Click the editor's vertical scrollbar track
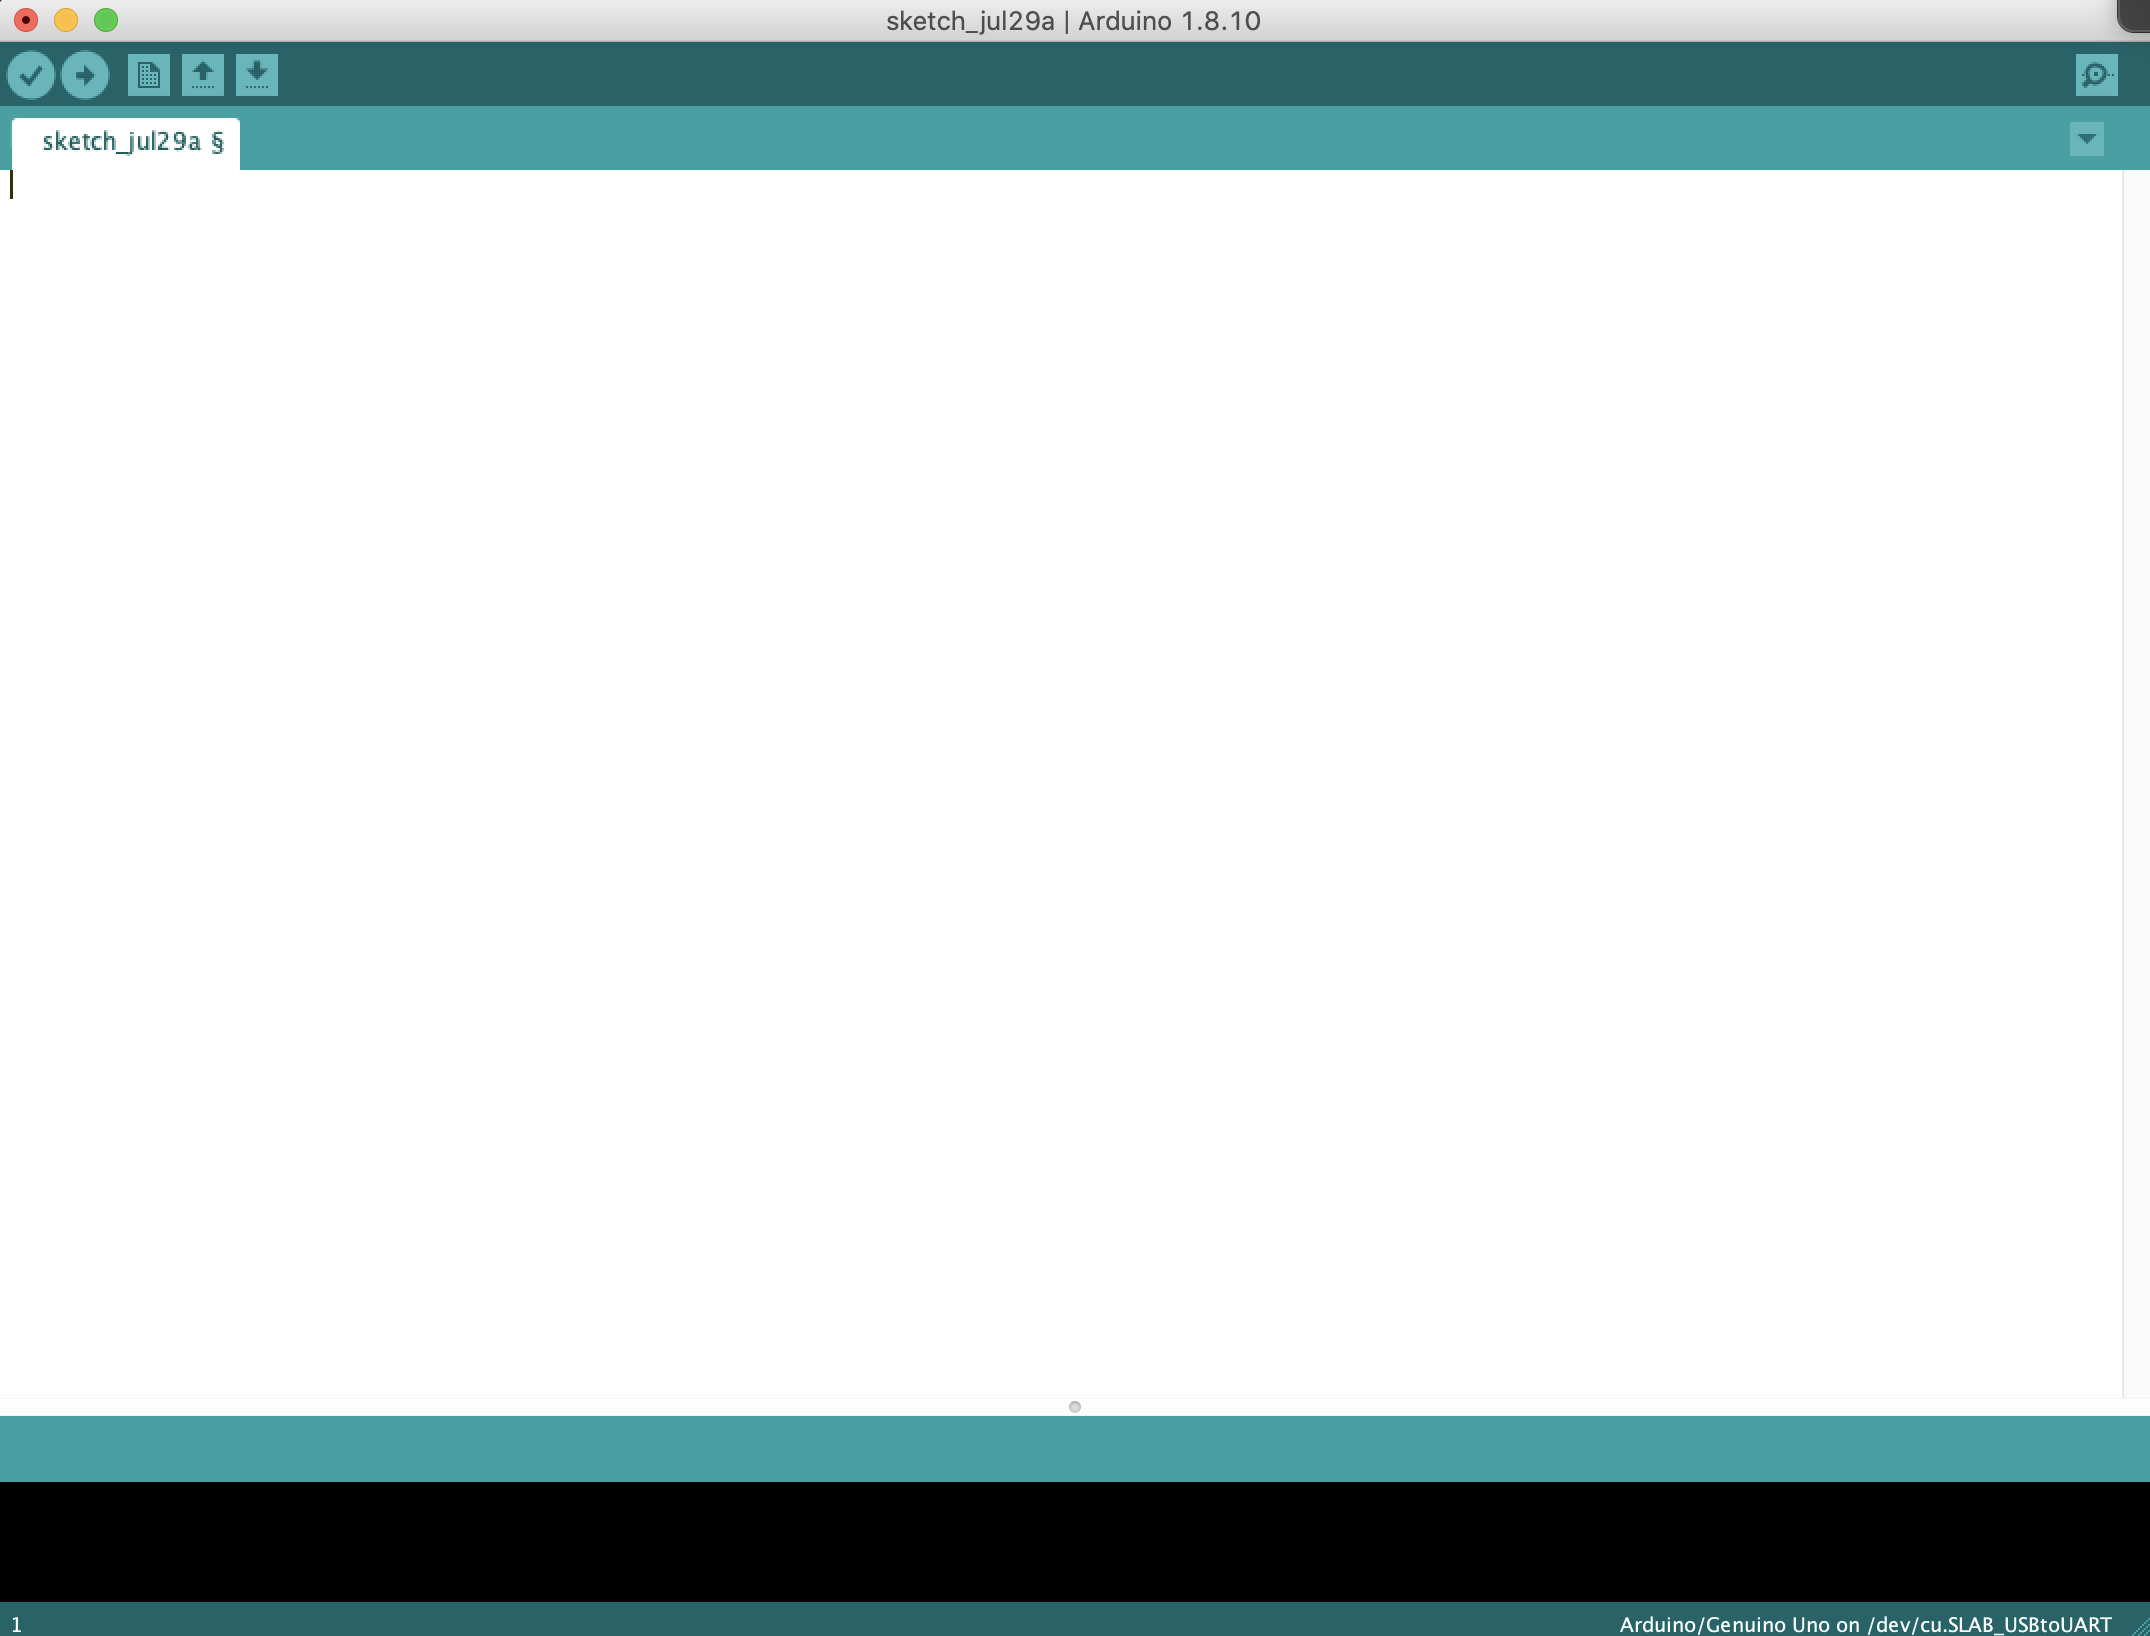Screen dimensions: 2150x1636 pos(2136,780)
